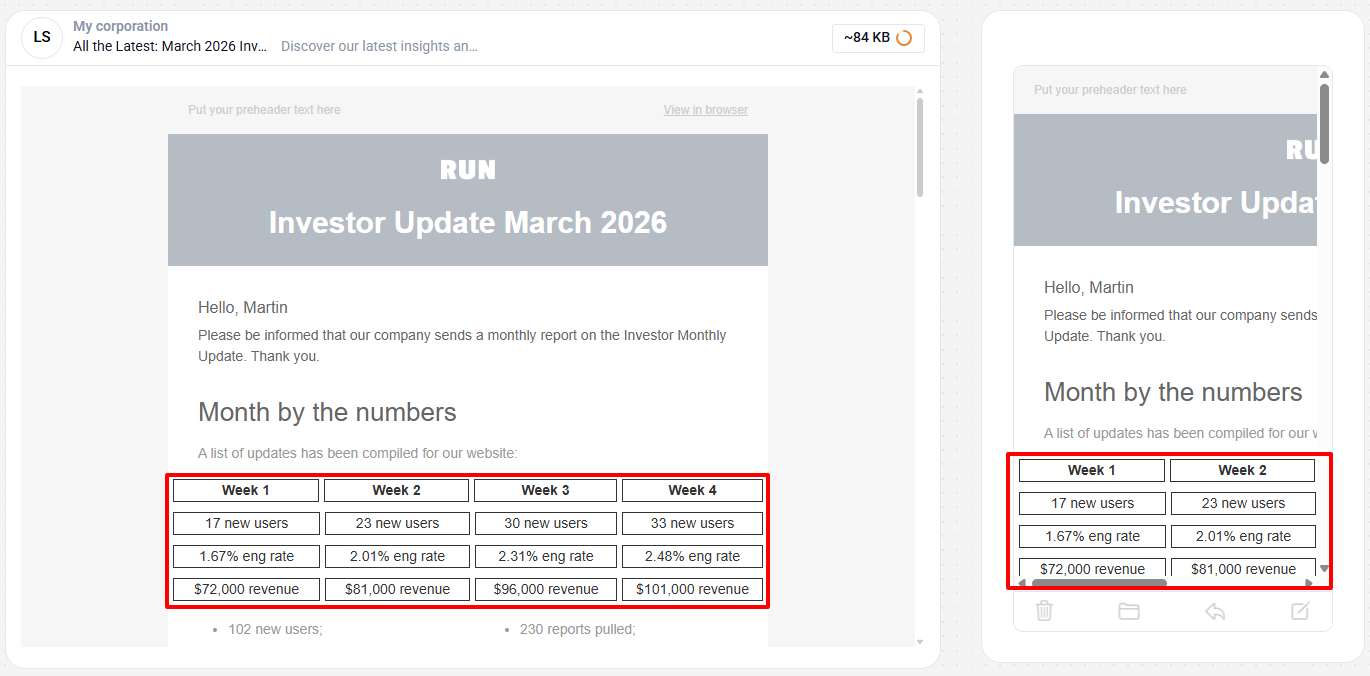
Task: Open the compose icon under the mobile preview
Action: 1299,610
